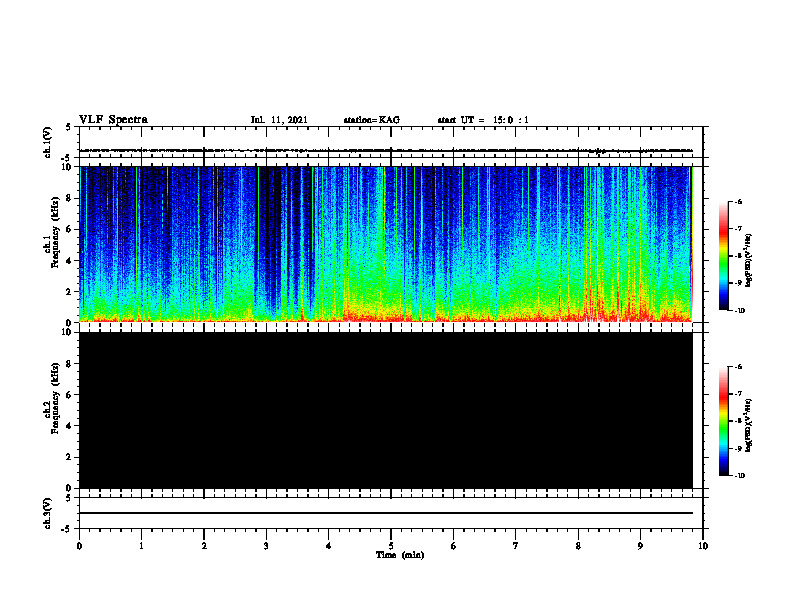Click the time axis tick label "2"

coord(204,546)
